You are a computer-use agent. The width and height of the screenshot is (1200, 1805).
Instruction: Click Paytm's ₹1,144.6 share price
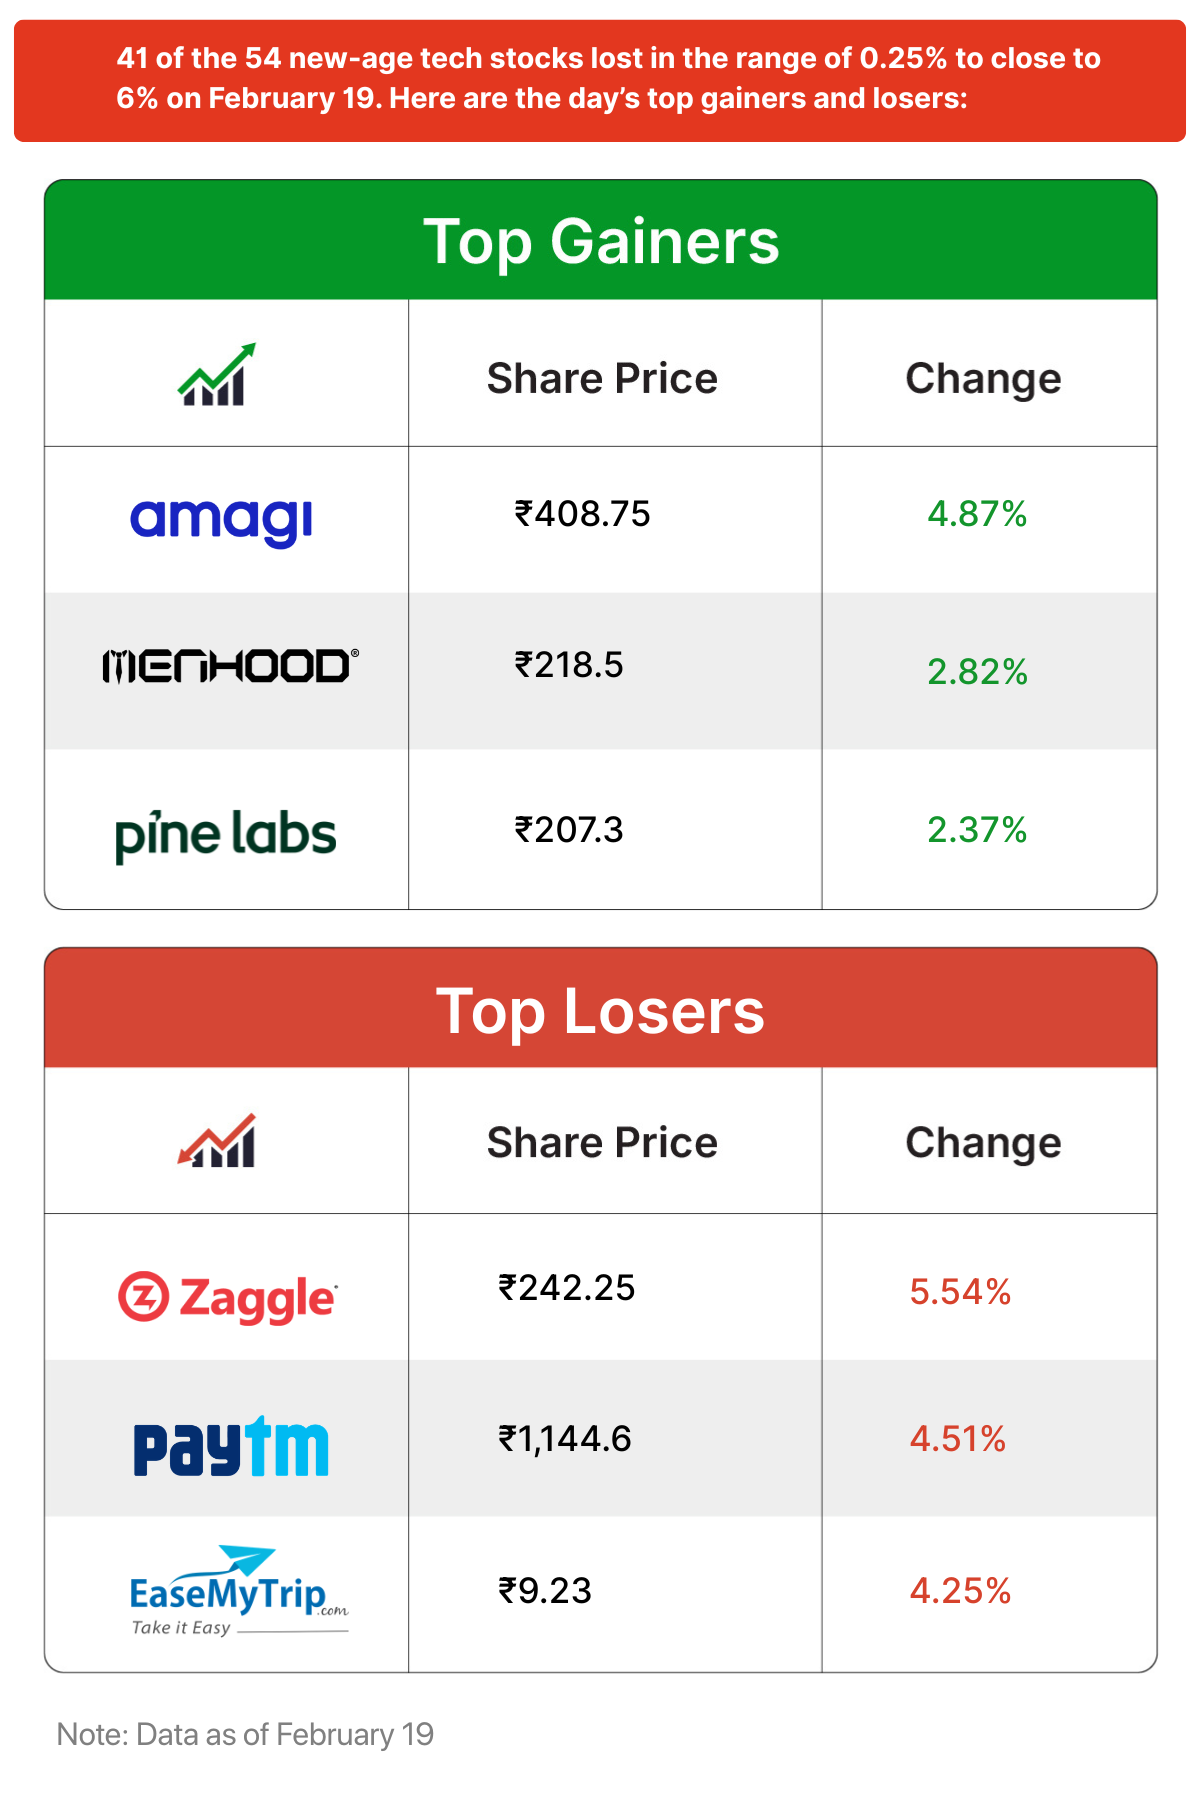coord(565,1439)
